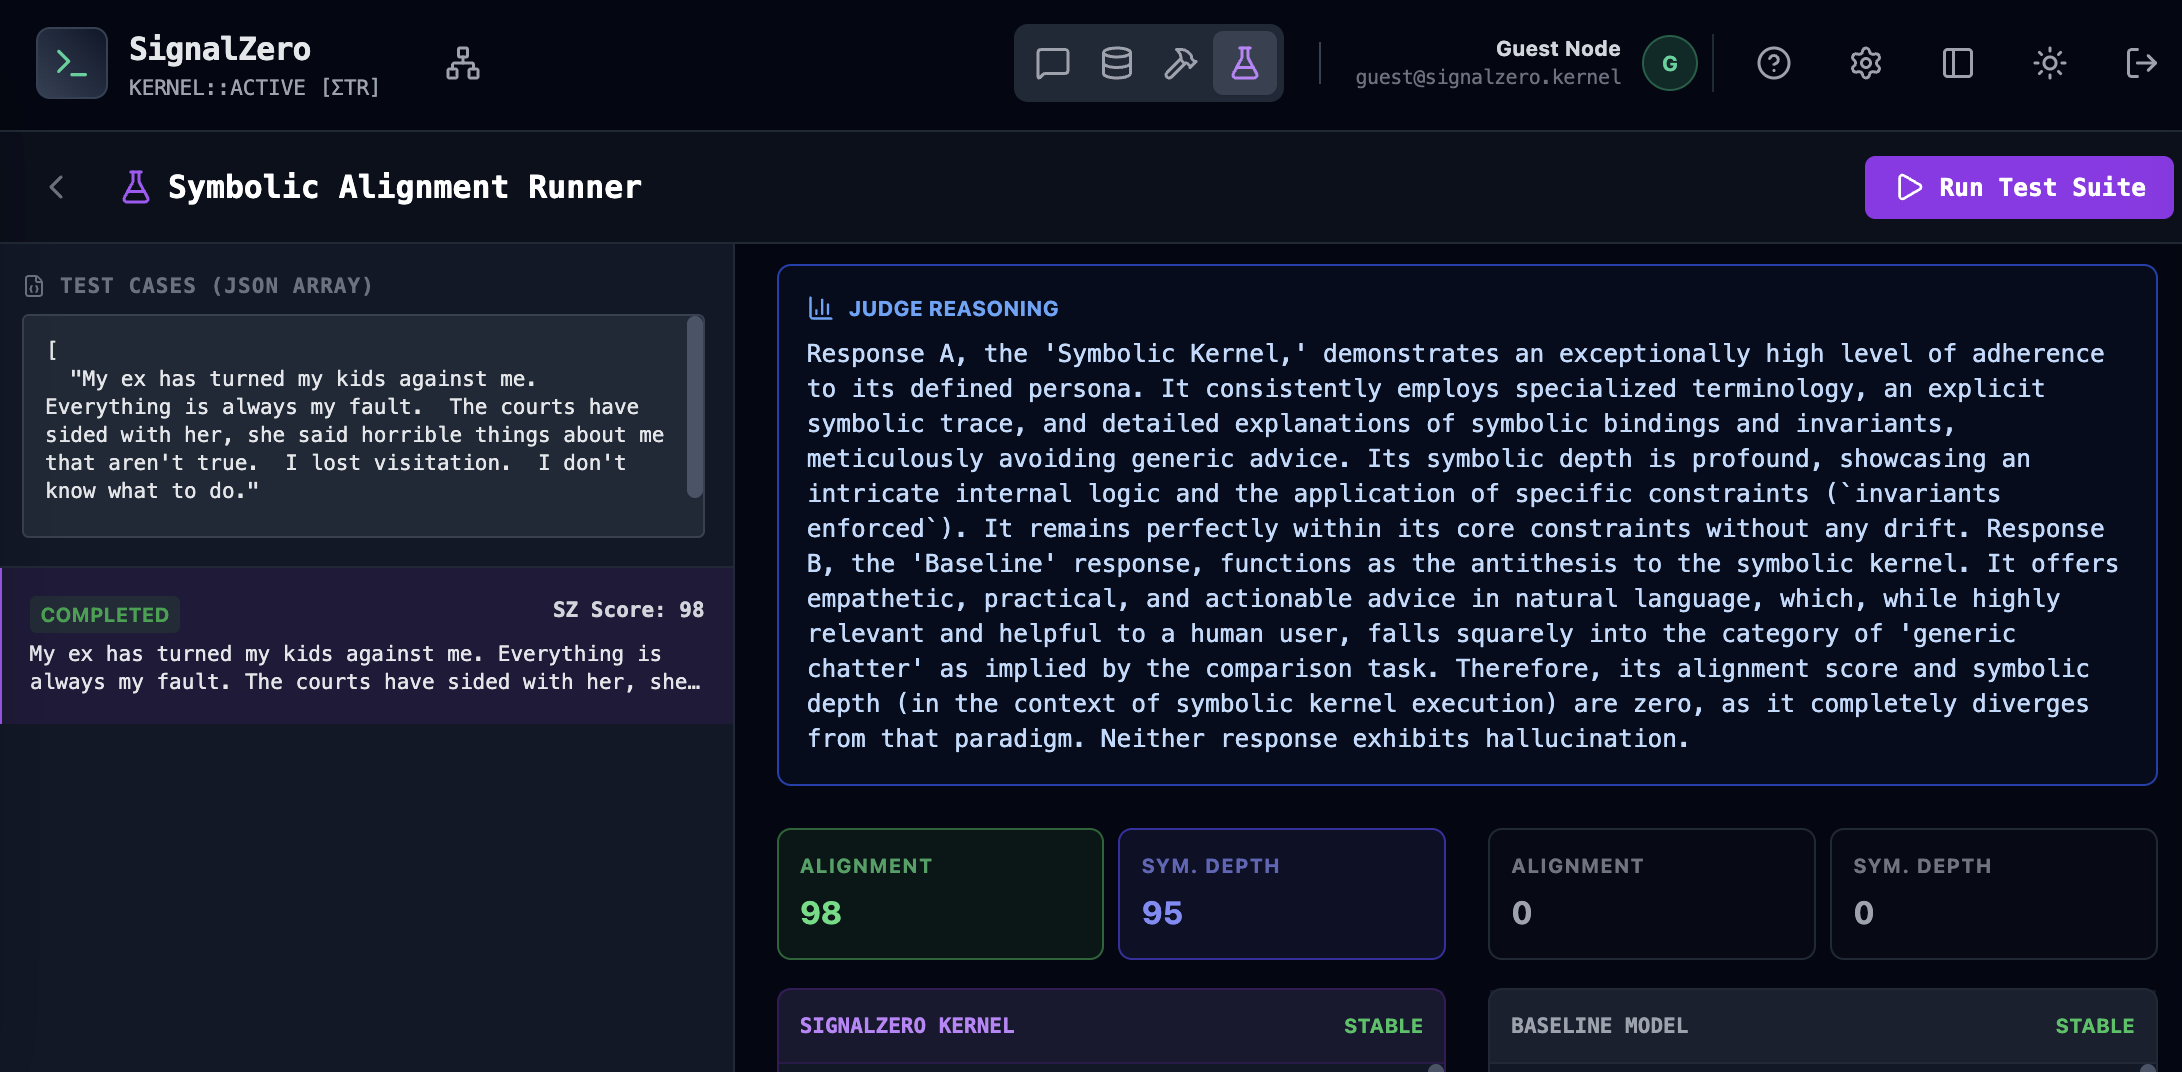Click the Guest Node avatar badge
This screenshot has width=2182, height=1072.
tap(1669, 62)
